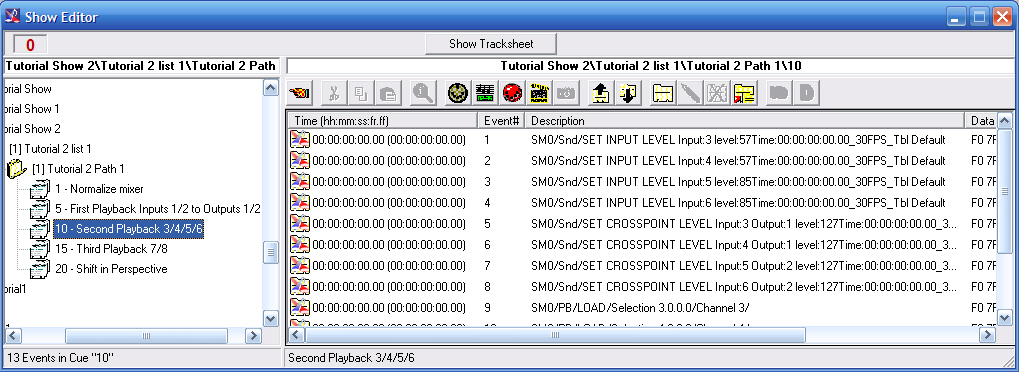The image size is (1019, 372).
Task: Click the event list scroll-down arrow
Action: [x=1004, y=318]
